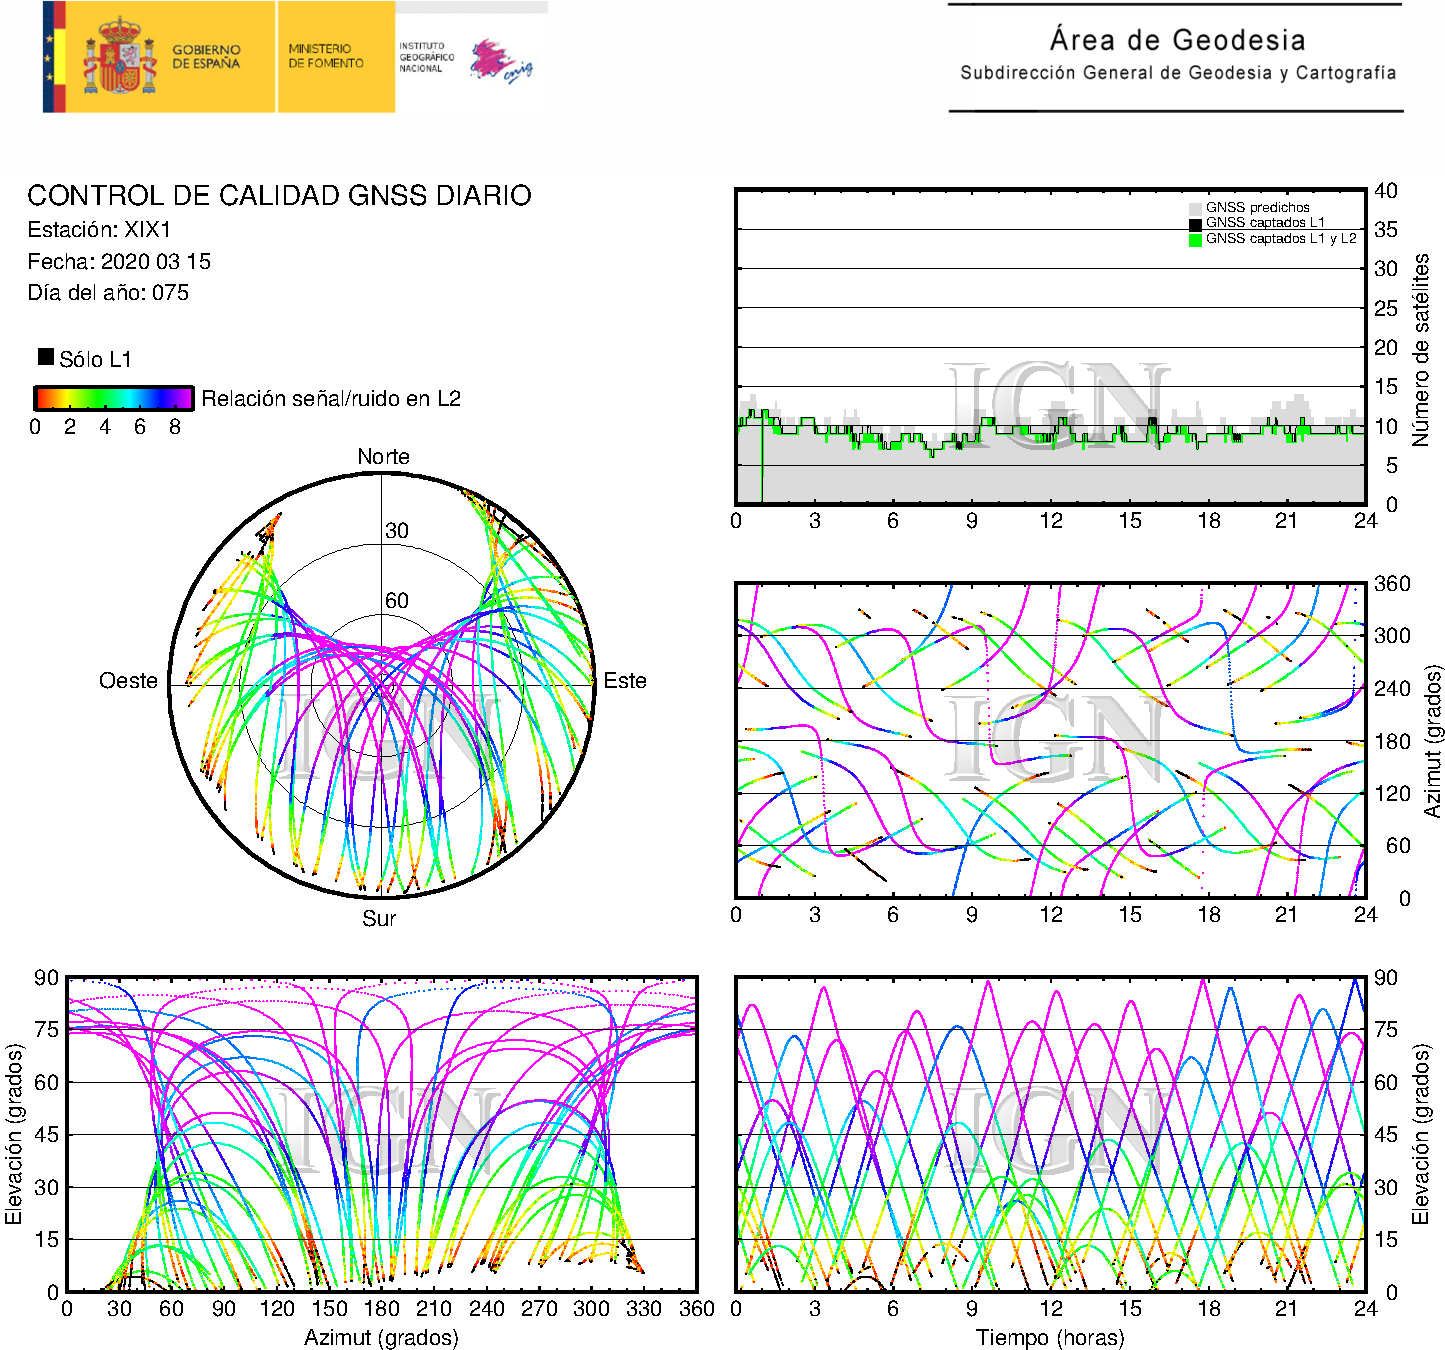Image resolution: width=1445 pixels, height=1350 pixels.
Task: Click the gray GNSS predichos legend marker
Action: [x=1195, y=208]
